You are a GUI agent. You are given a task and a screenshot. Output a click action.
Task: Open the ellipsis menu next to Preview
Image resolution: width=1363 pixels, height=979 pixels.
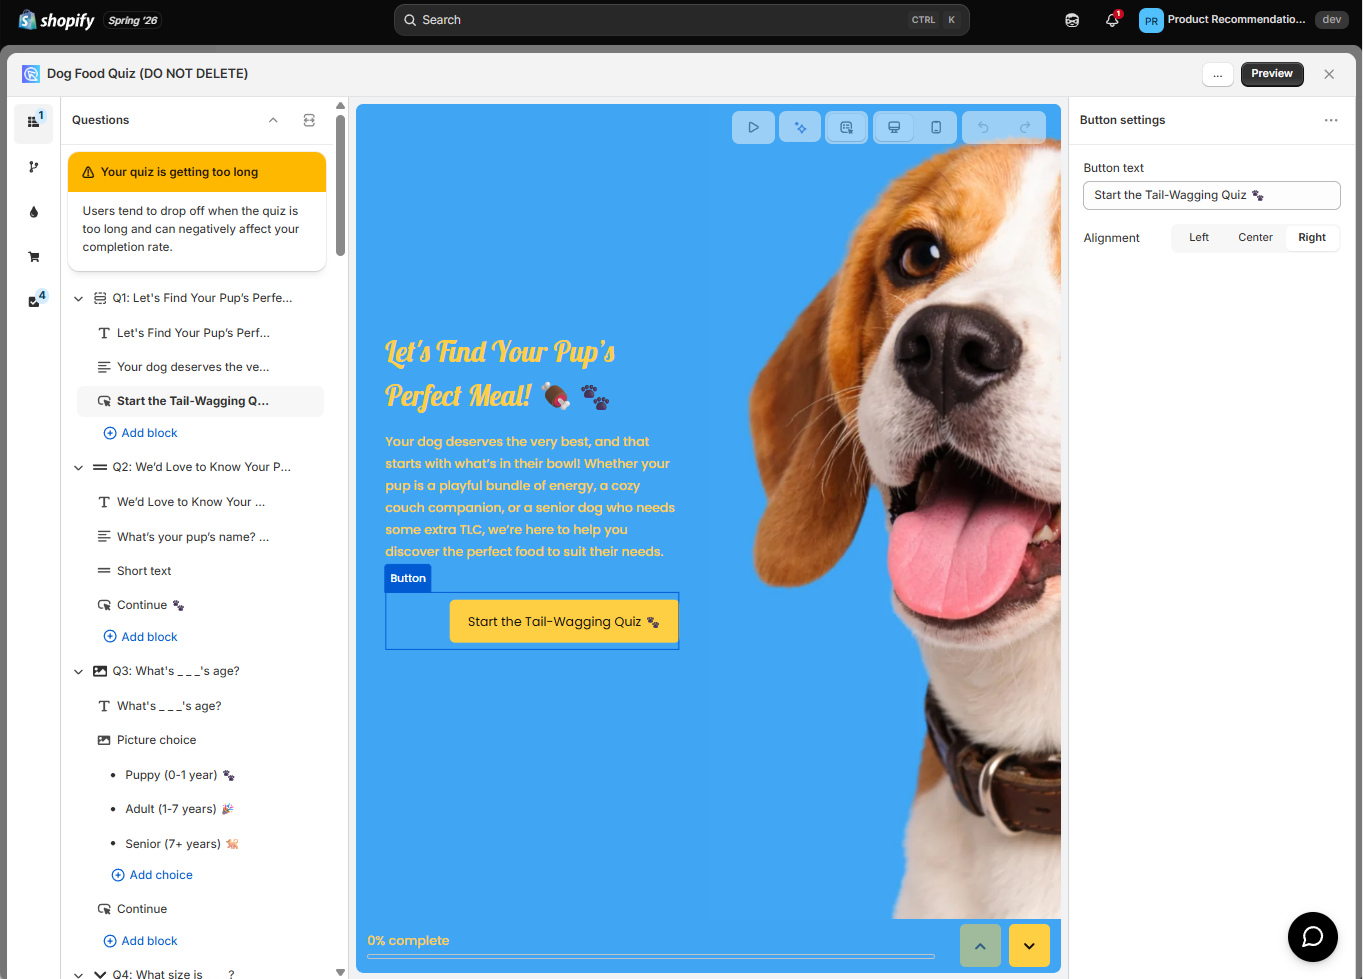(1218, 74)
